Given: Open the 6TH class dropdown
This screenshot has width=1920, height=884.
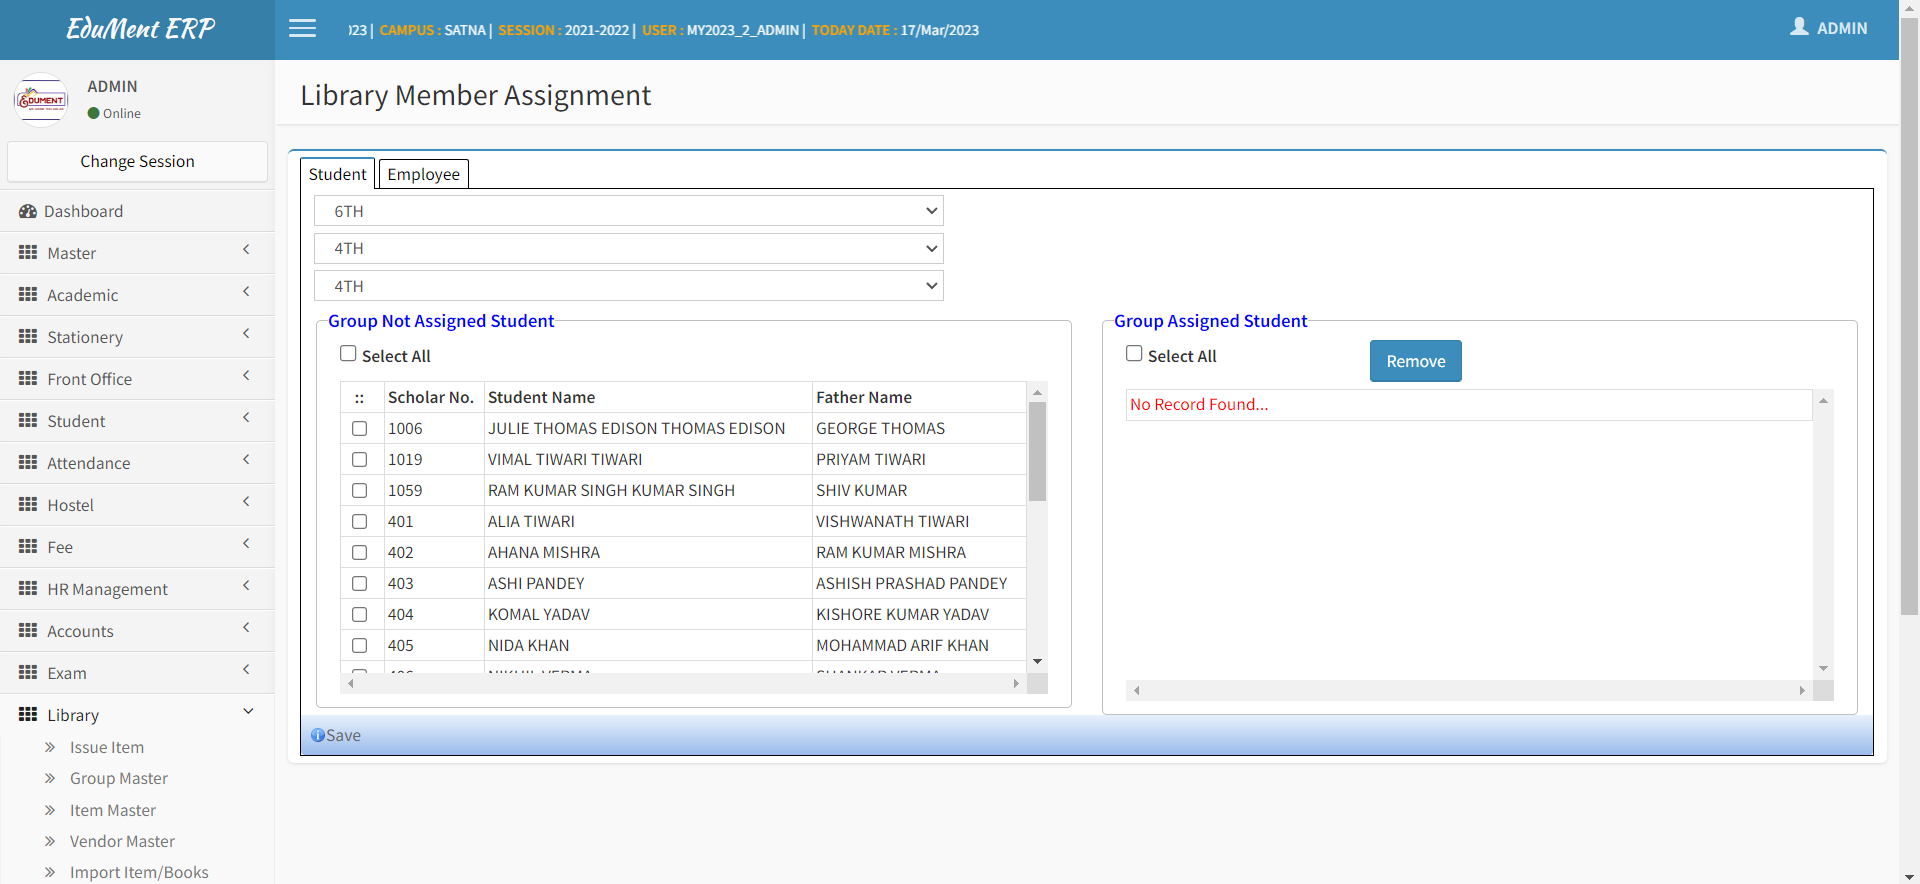Looking at the screenshot, I should click(x=628, y=211).
